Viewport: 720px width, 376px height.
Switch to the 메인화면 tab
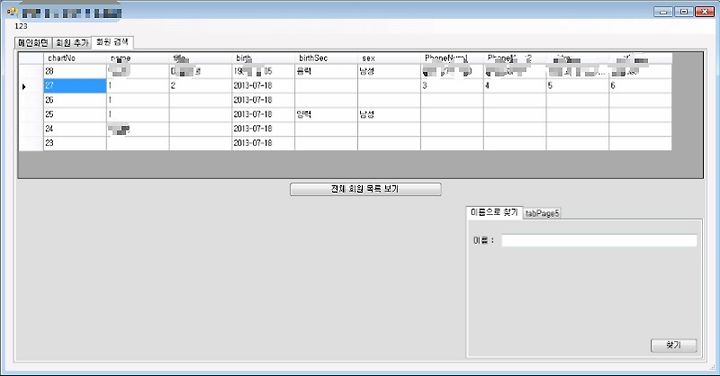click(33, 43)
